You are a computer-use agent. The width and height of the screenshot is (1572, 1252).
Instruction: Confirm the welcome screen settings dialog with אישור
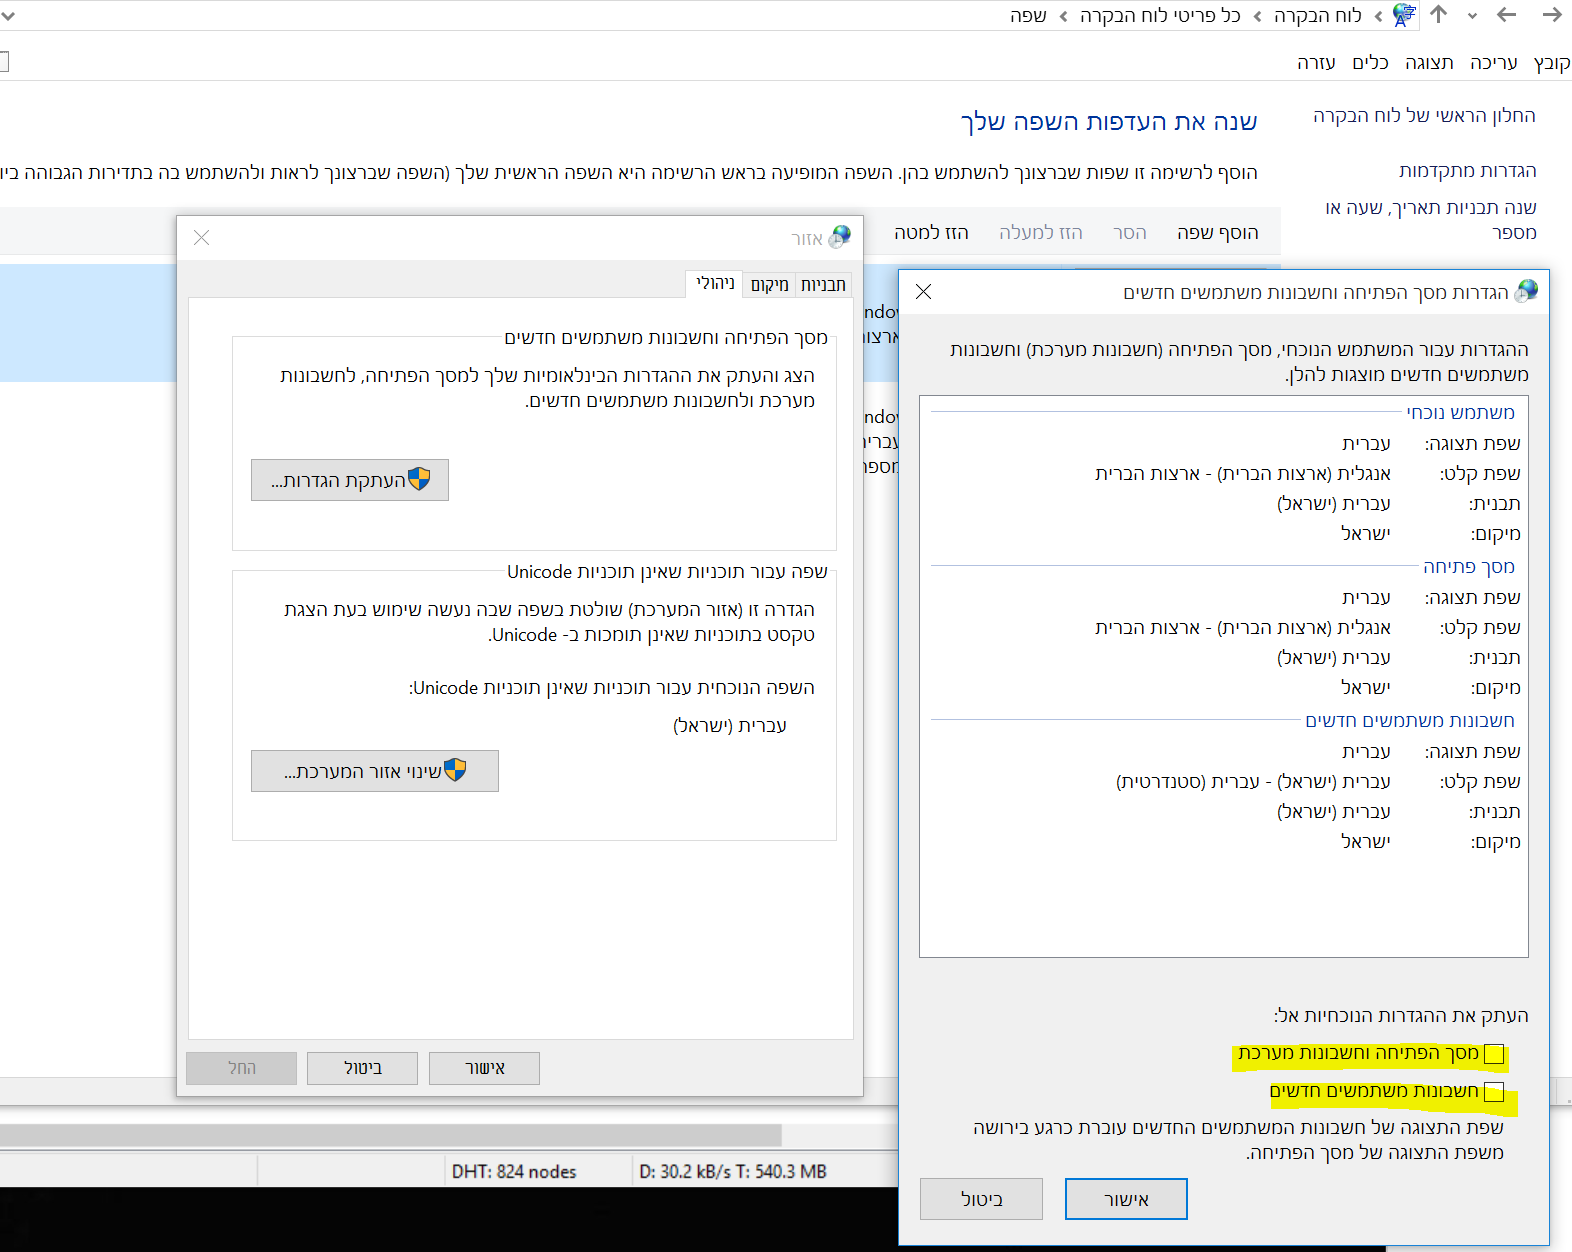tap(1126, 1199)
